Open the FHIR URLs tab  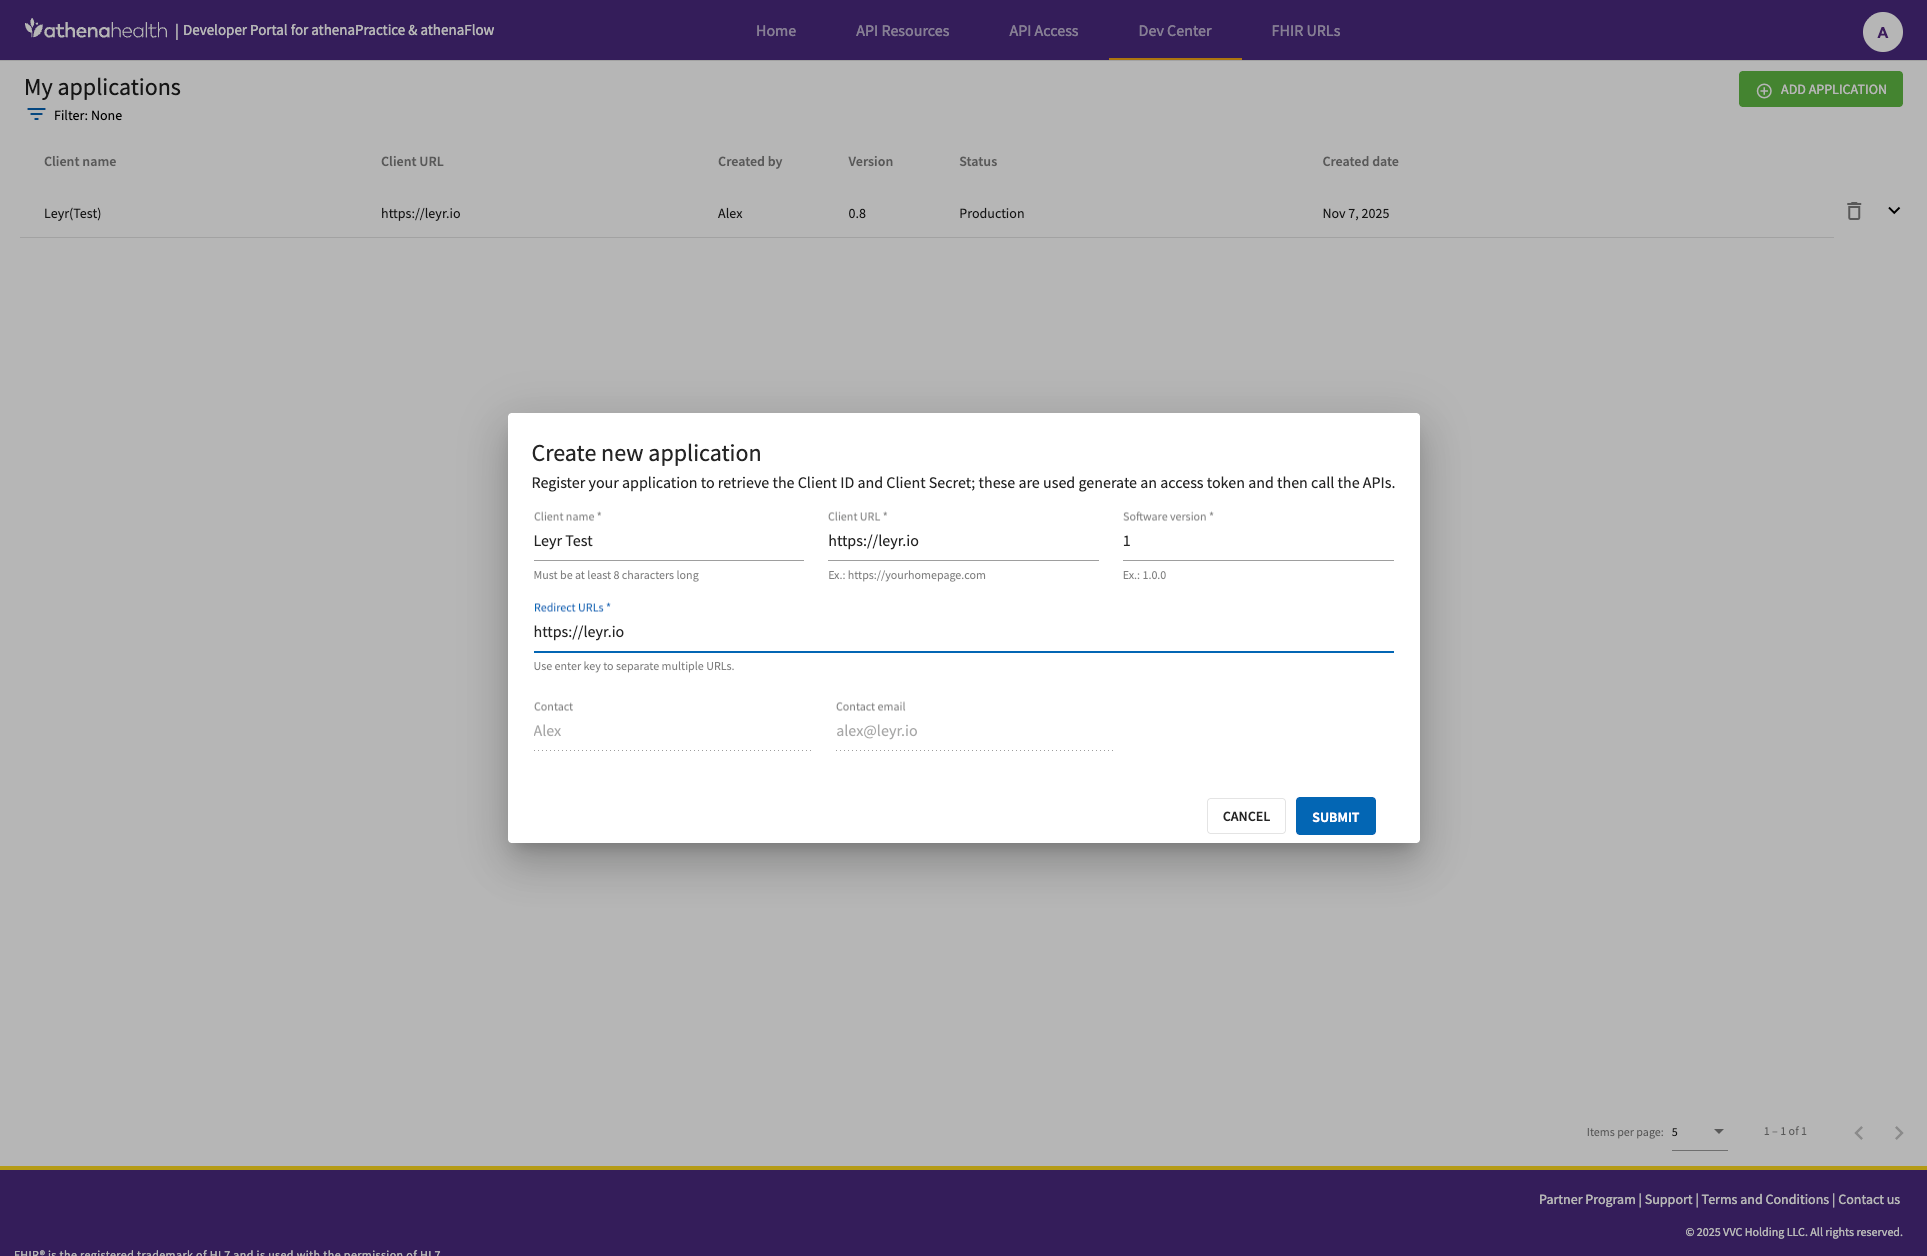(x=1305, y=31)
